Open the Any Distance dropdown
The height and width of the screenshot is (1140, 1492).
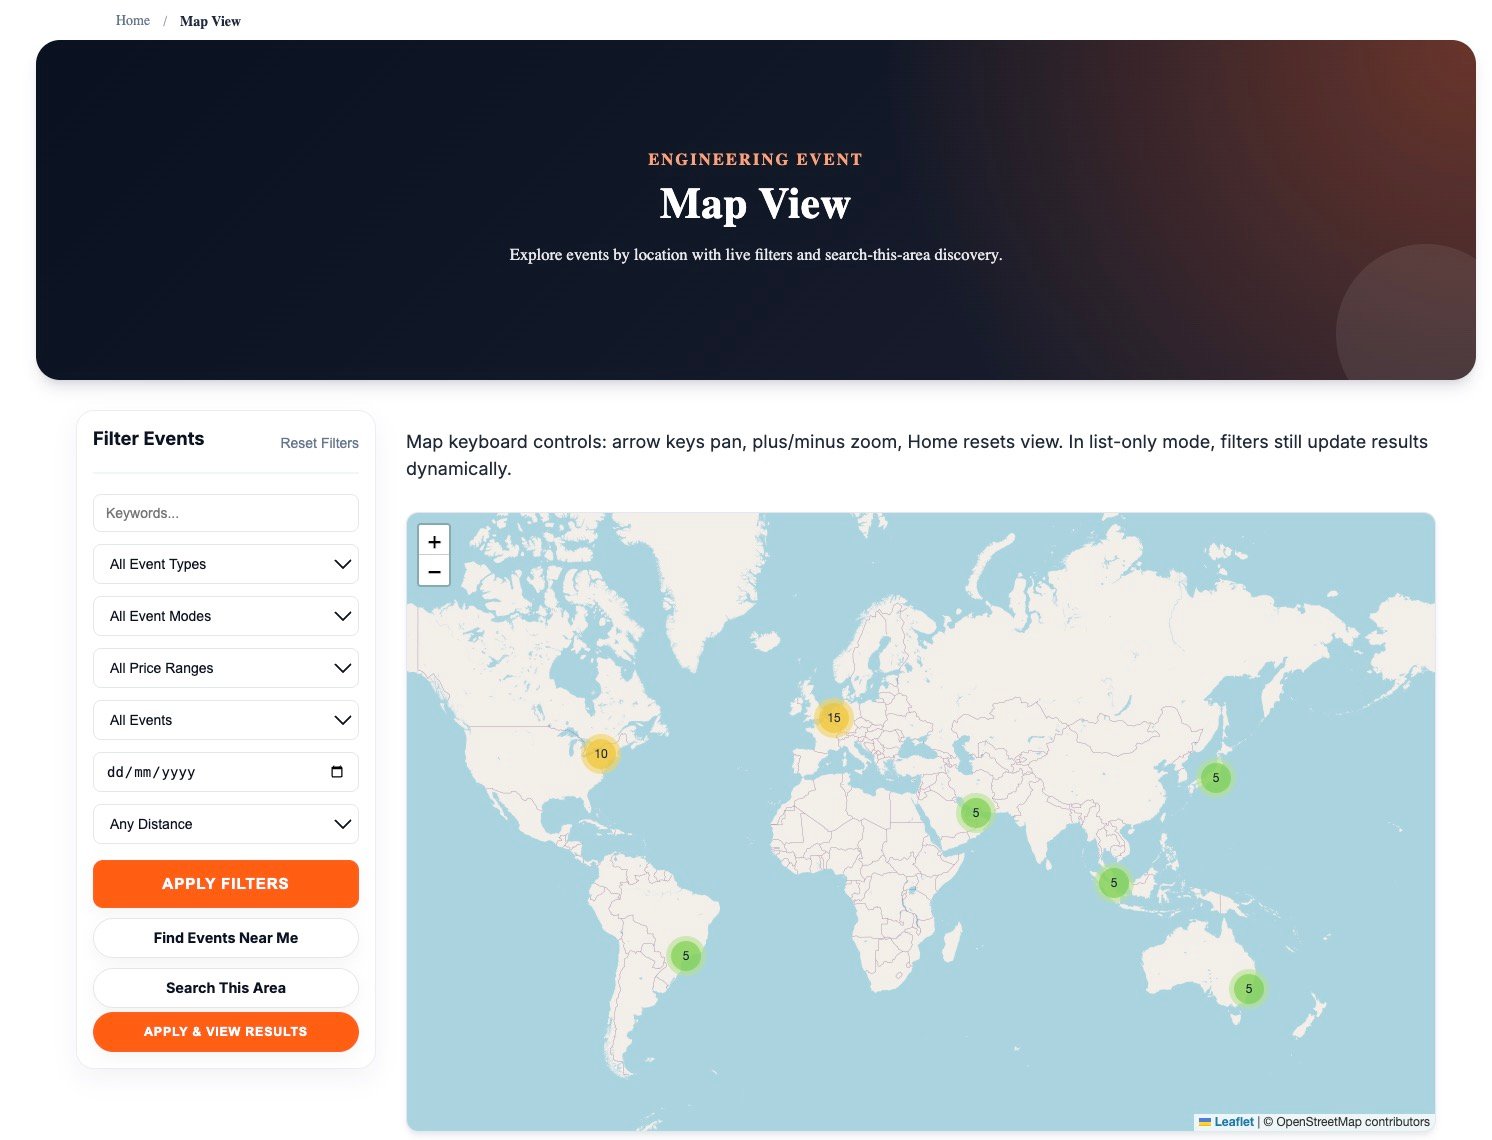tap(225, 824)
